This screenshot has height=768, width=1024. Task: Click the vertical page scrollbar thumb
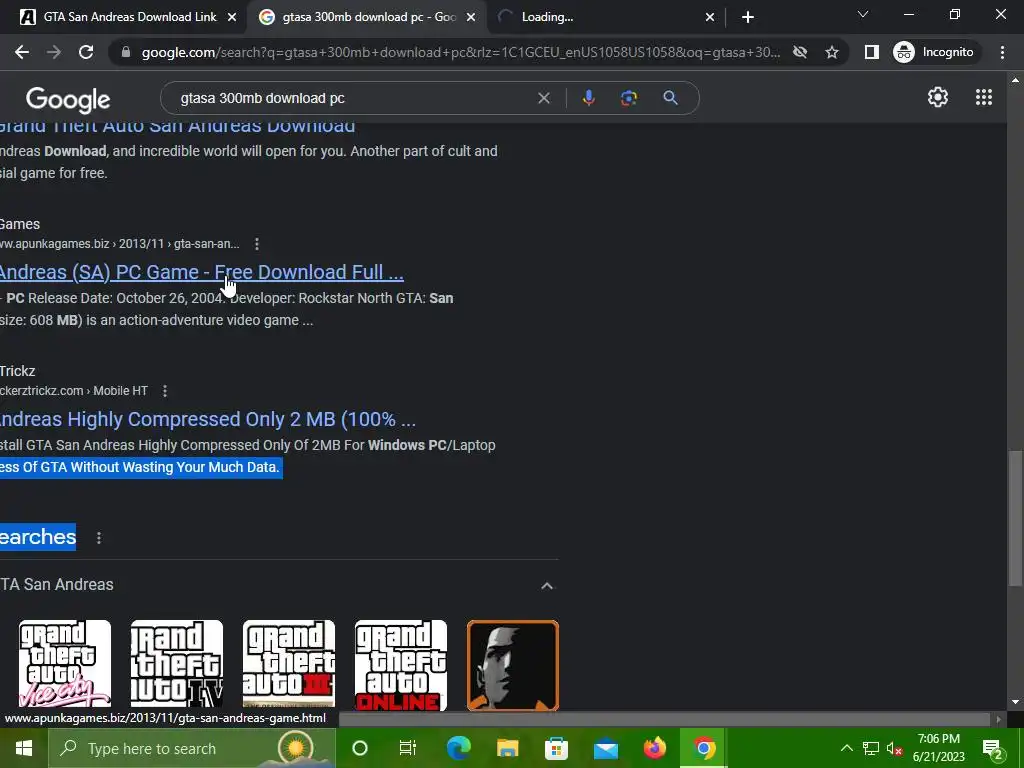click(1014, 517)
